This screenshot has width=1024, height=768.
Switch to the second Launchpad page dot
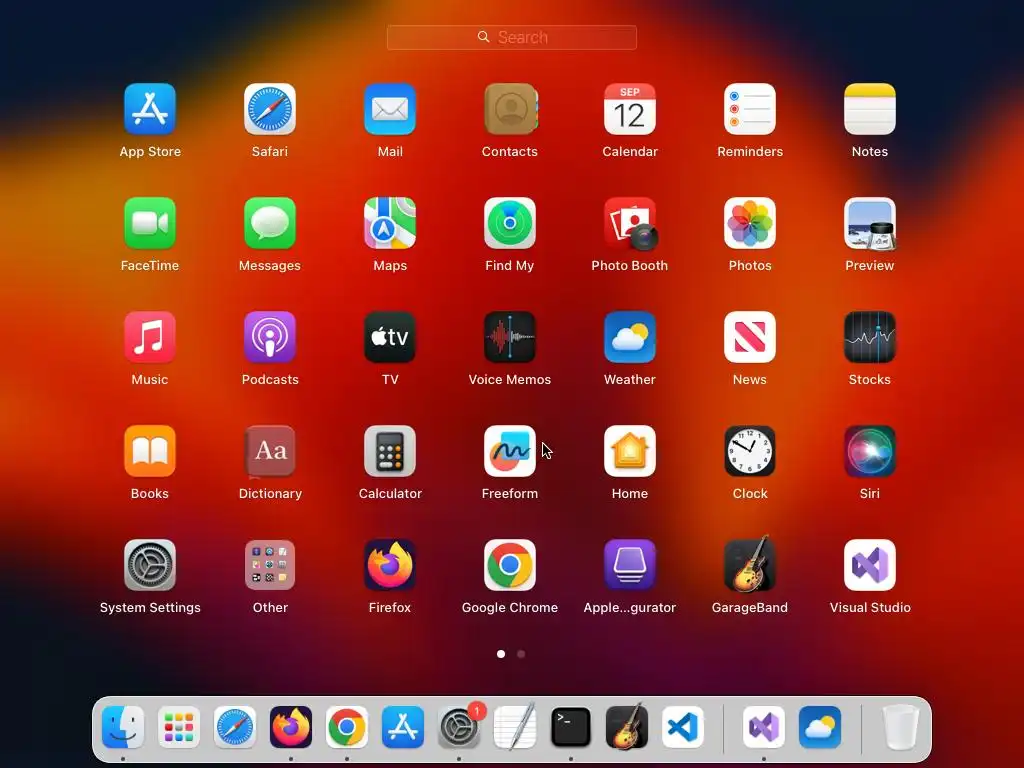coord(521,654)
